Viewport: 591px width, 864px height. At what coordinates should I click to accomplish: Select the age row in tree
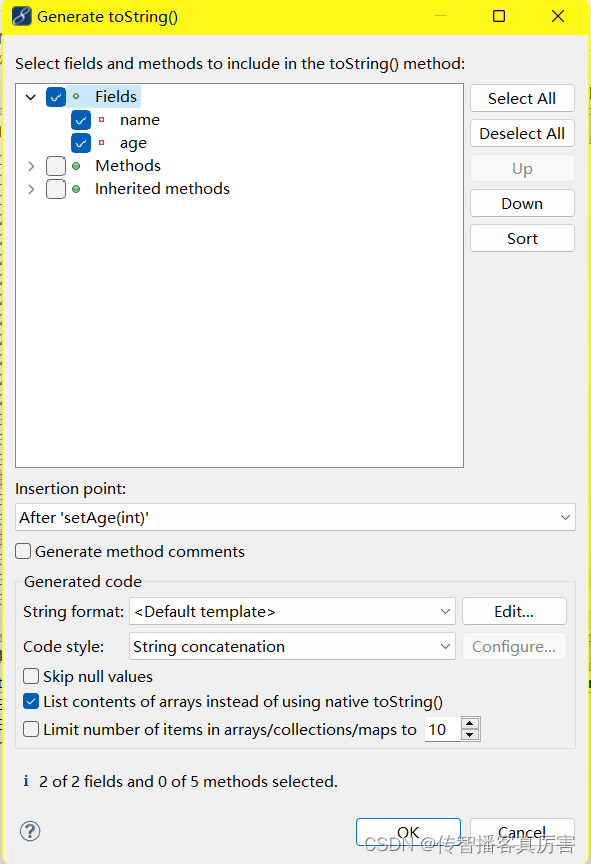click(x=133, y=143)
